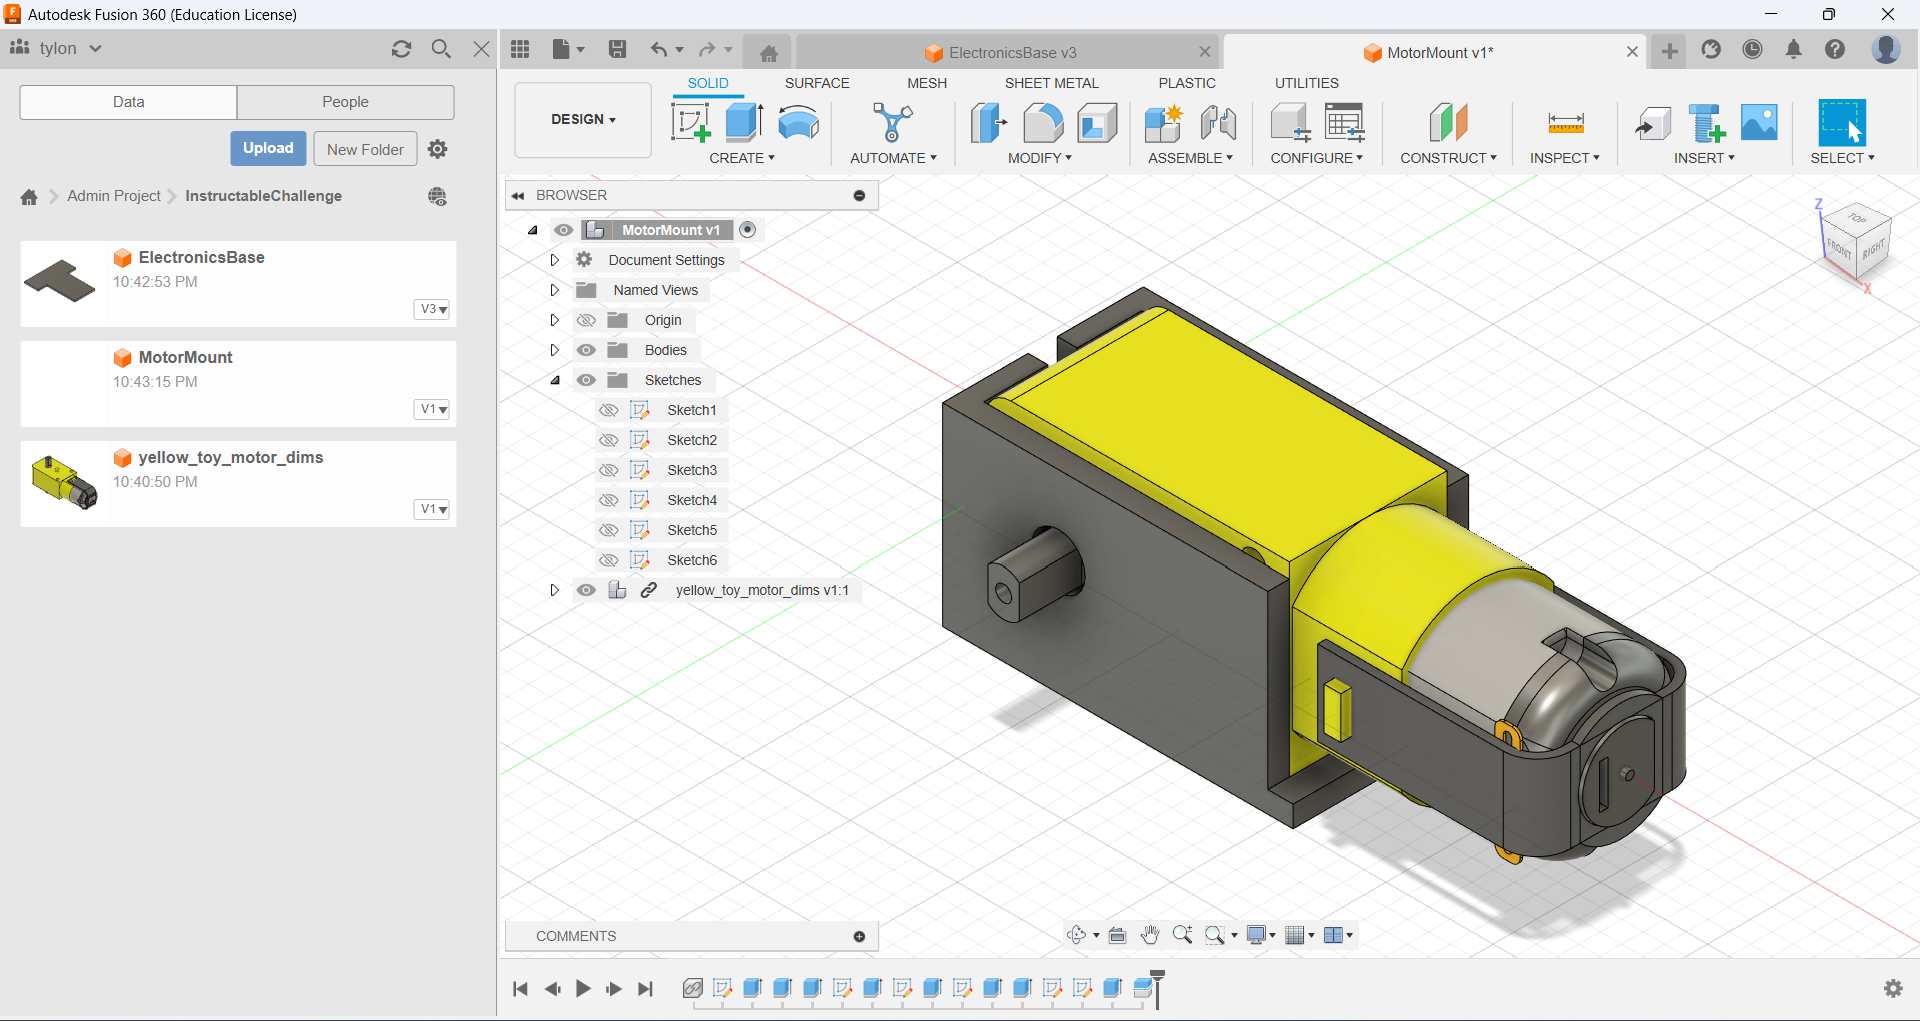Open the Automate fork icon
The height and width of the screenshot is (1021, 1920).
pos(892,122)
